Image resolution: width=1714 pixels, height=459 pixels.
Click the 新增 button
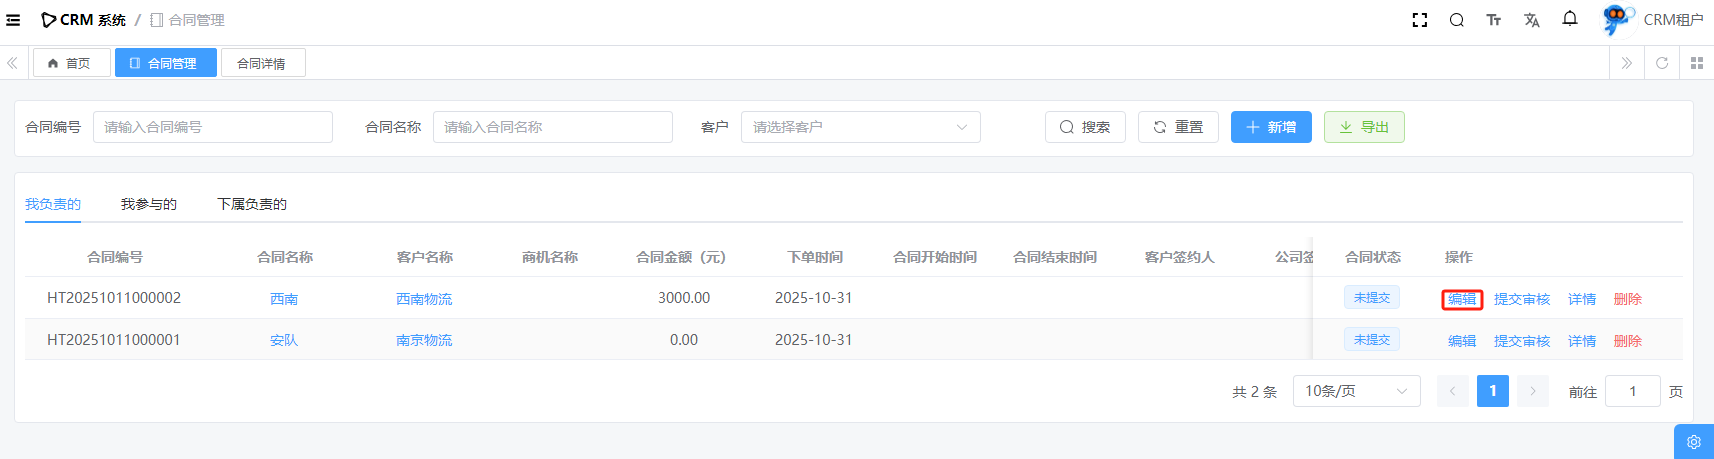tap(1270, 127)
